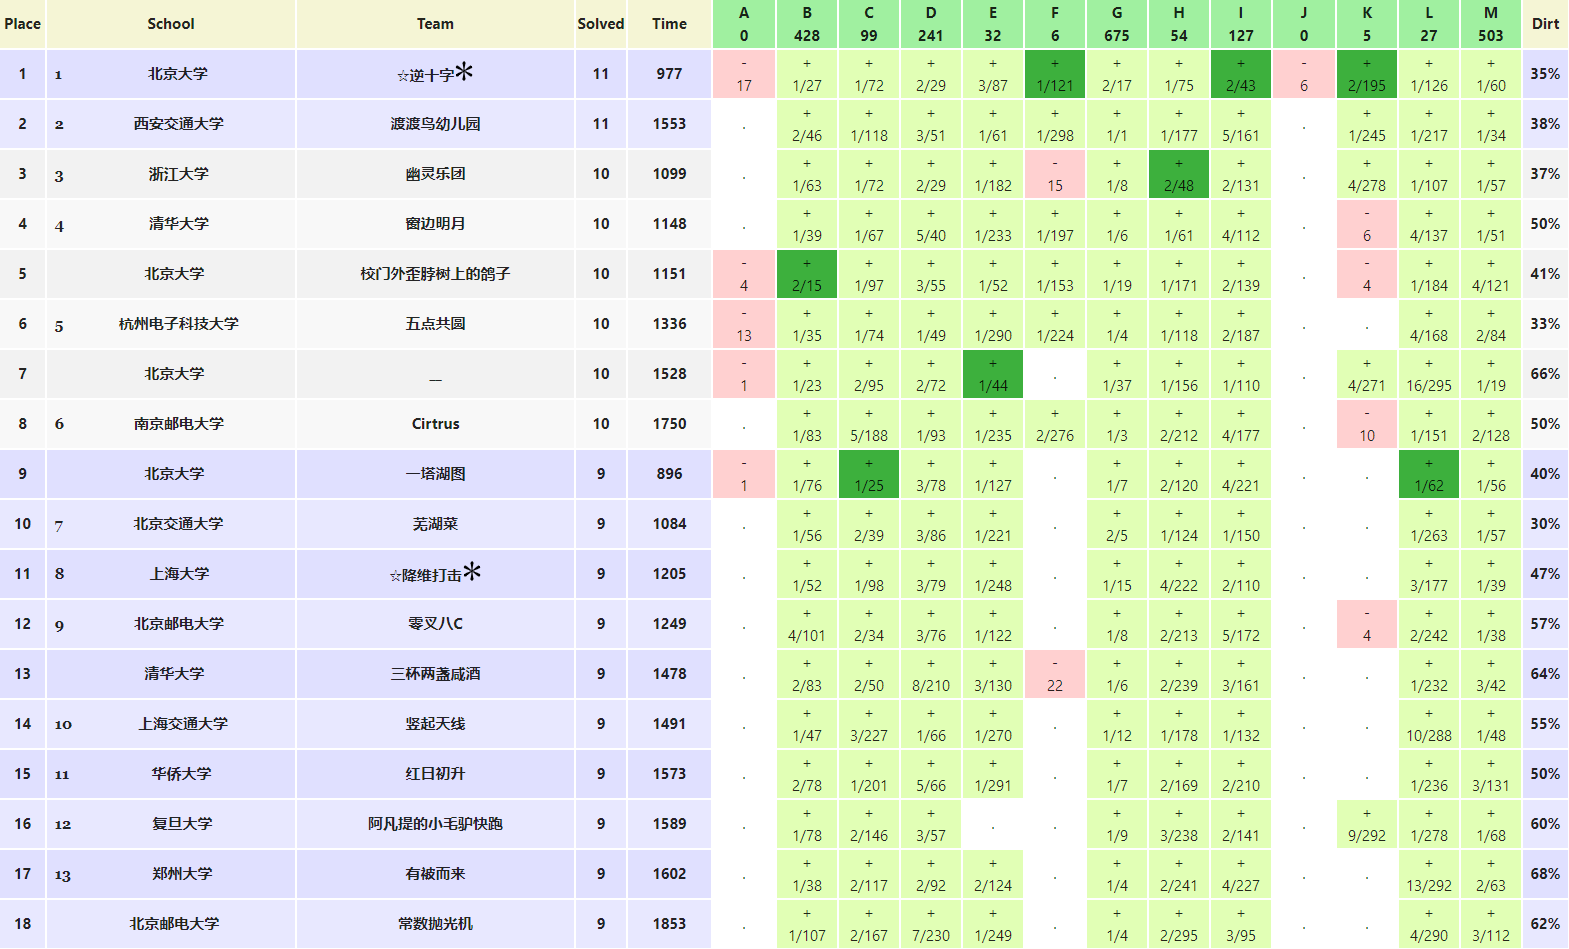Open problem K column header

(1366, 24)
